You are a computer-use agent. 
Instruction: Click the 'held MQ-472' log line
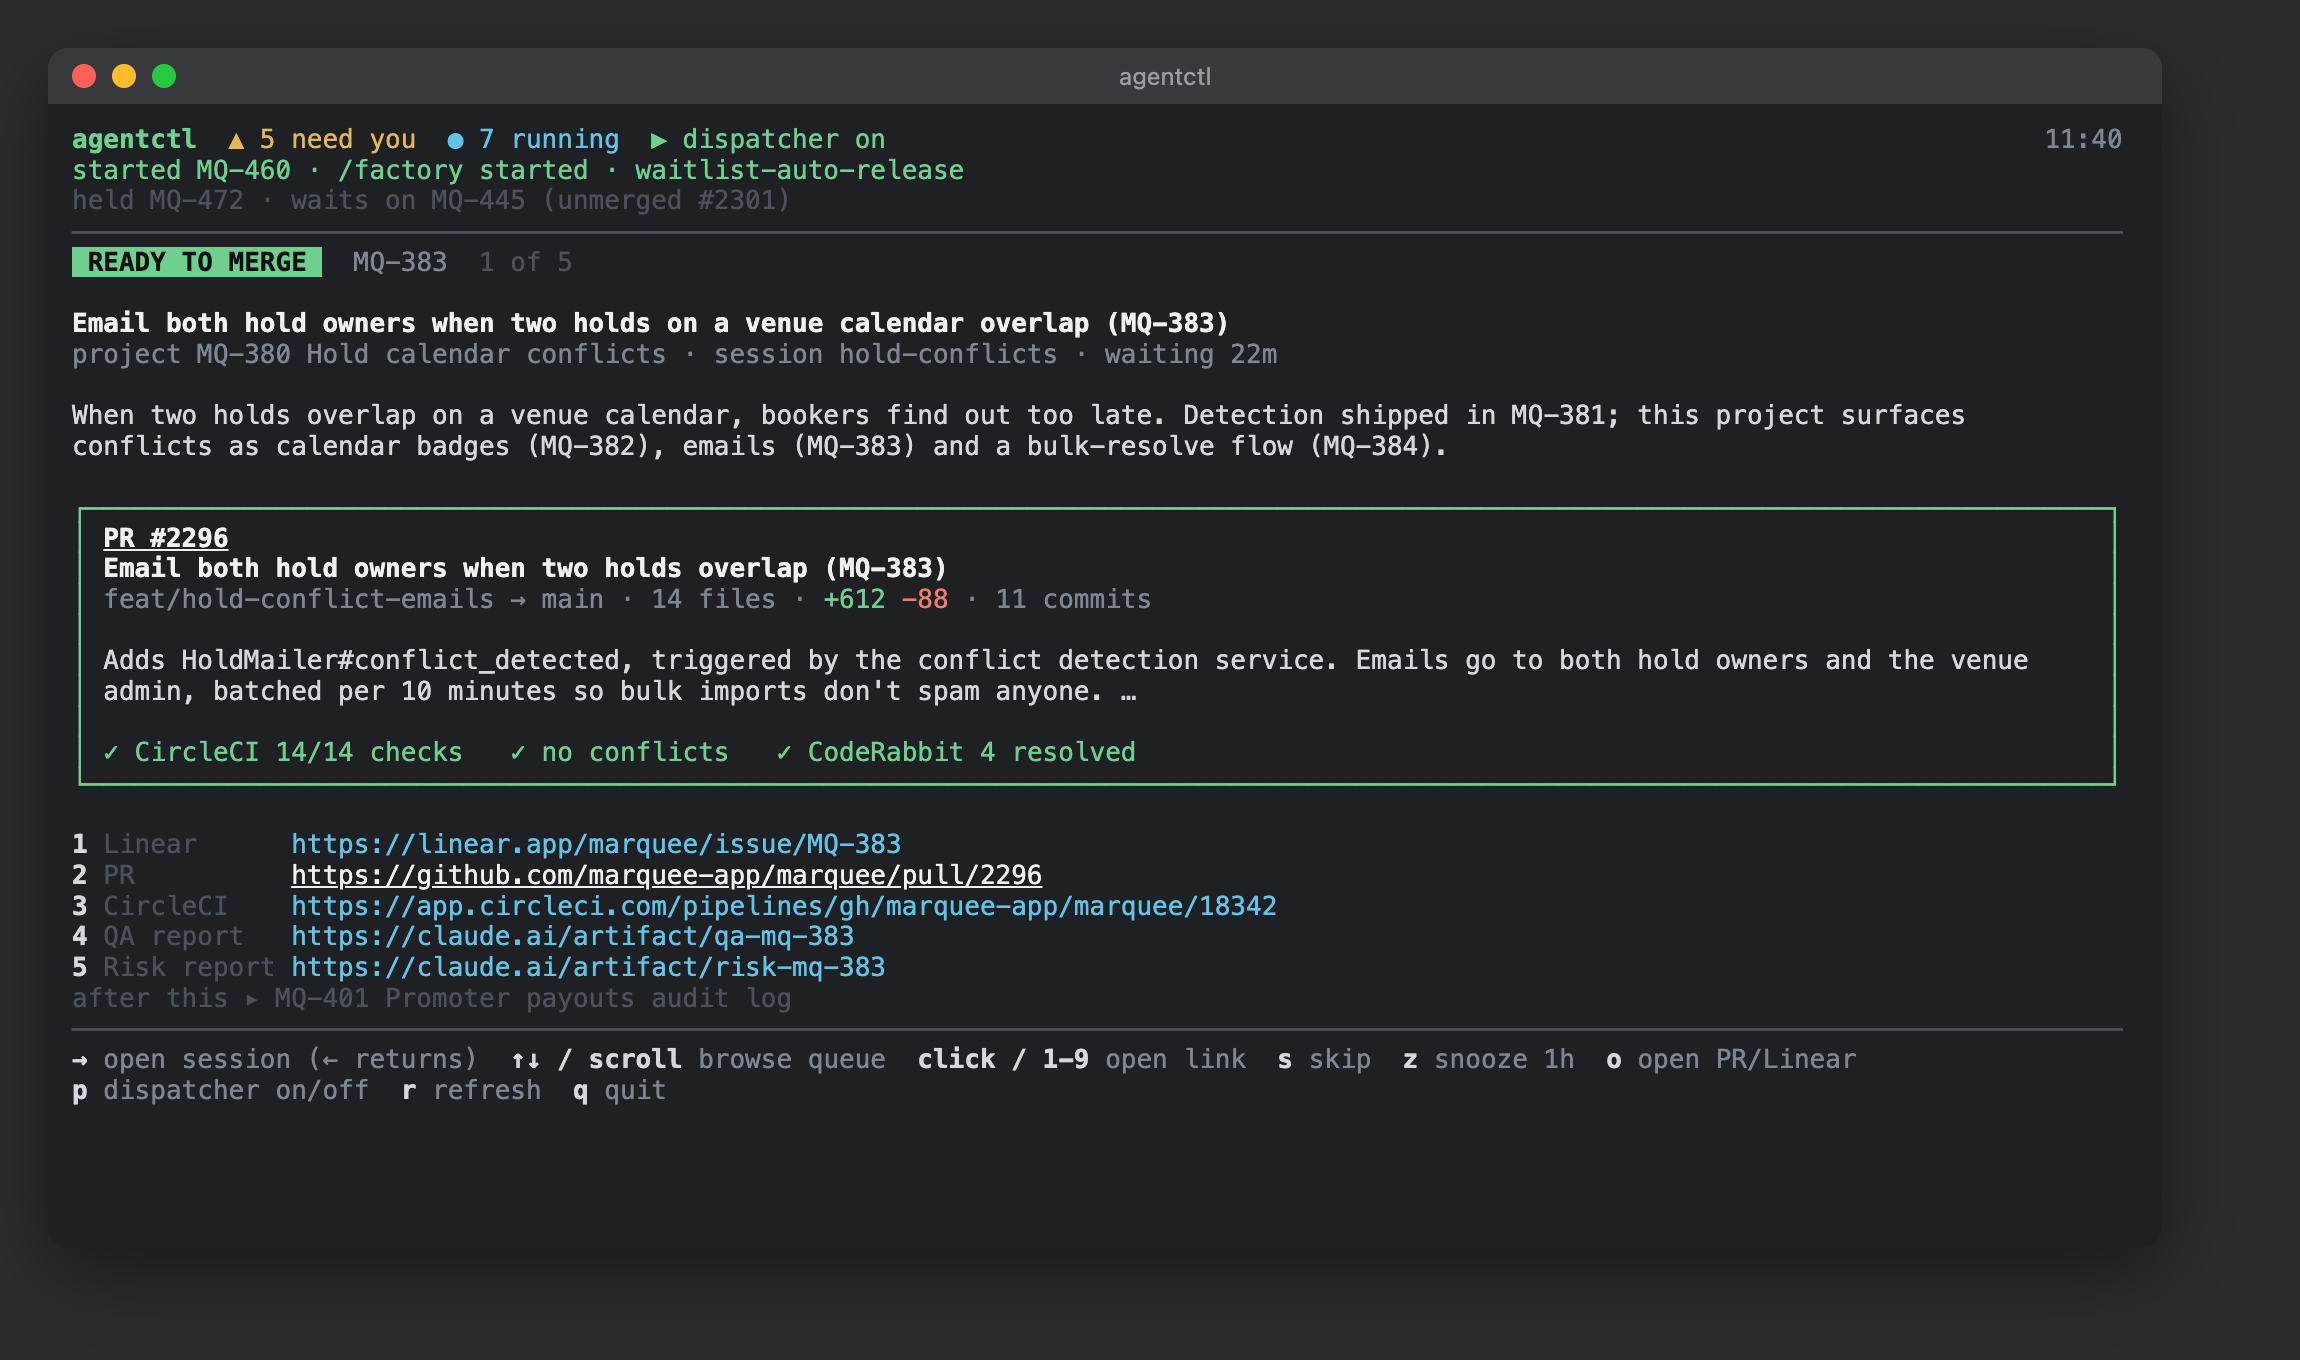tap(431, 200)
